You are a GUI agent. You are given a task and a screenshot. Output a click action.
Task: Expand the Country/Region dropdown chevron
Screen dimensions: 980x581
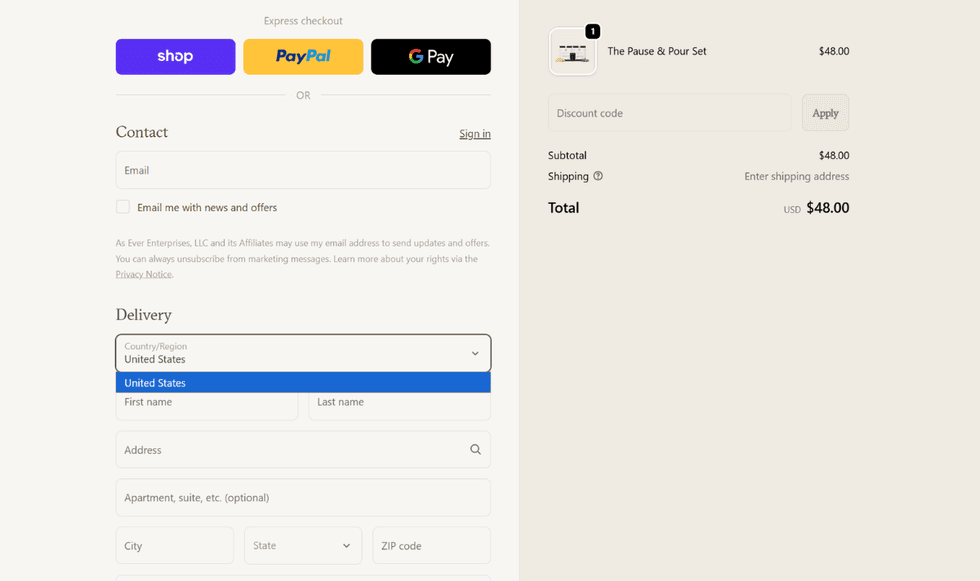coord(475,353)
